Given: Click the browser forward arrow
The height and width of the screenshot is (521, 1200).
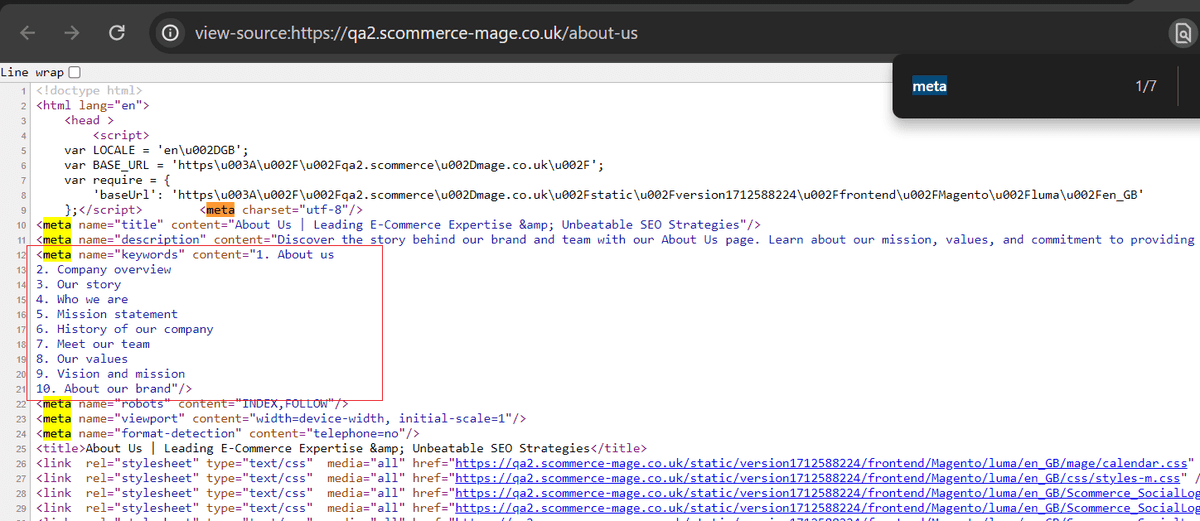Looking at the screenshot, I should click(x=73, y=33).
